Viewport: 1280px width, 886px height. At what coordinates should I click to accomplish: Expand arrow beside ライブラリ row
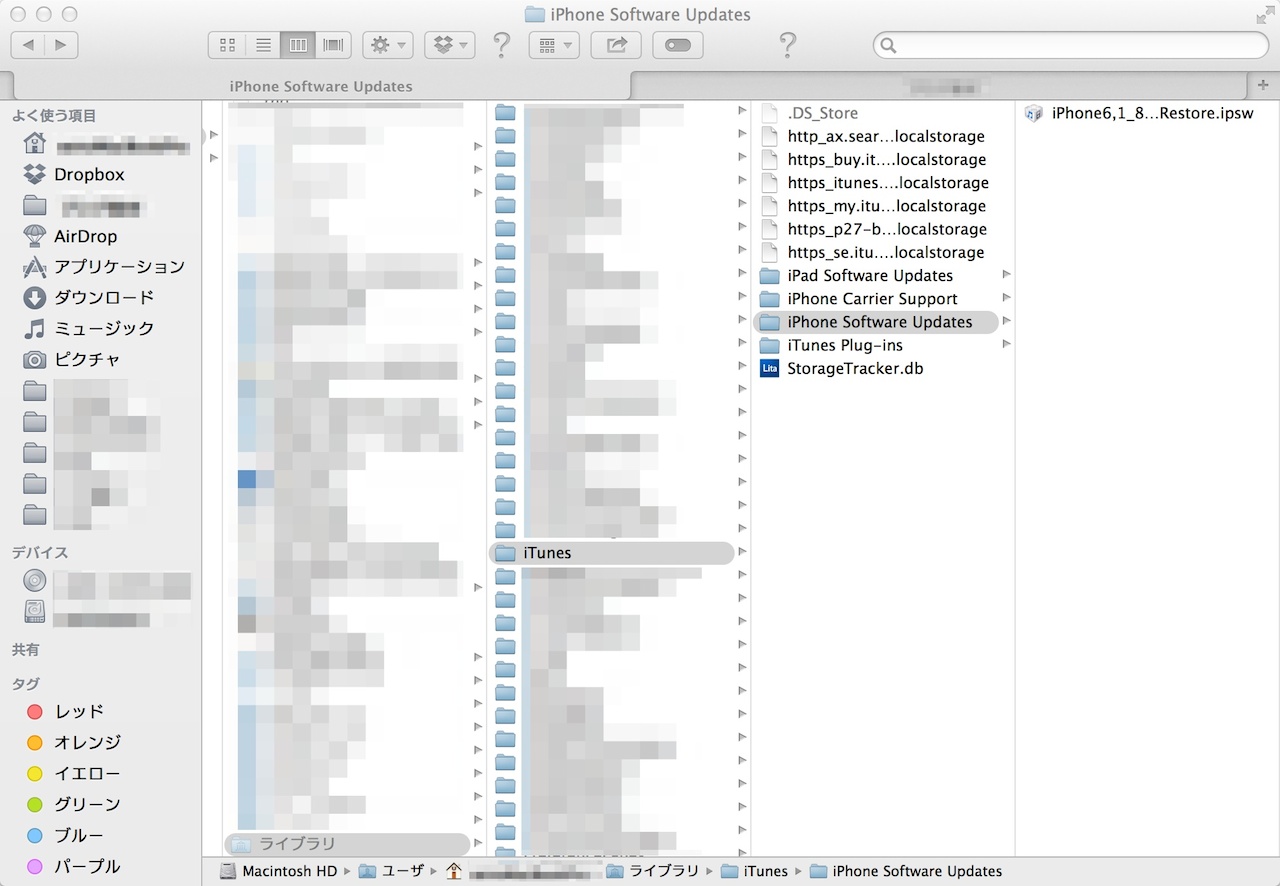[478, 844]
